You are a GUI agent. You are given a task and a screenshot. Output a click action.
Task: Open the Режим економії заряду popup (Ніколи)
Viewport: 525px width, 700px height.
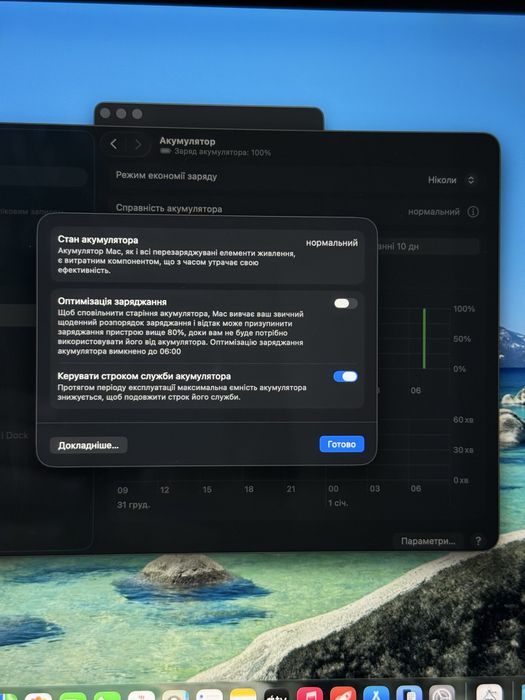[x=451, y=180]
